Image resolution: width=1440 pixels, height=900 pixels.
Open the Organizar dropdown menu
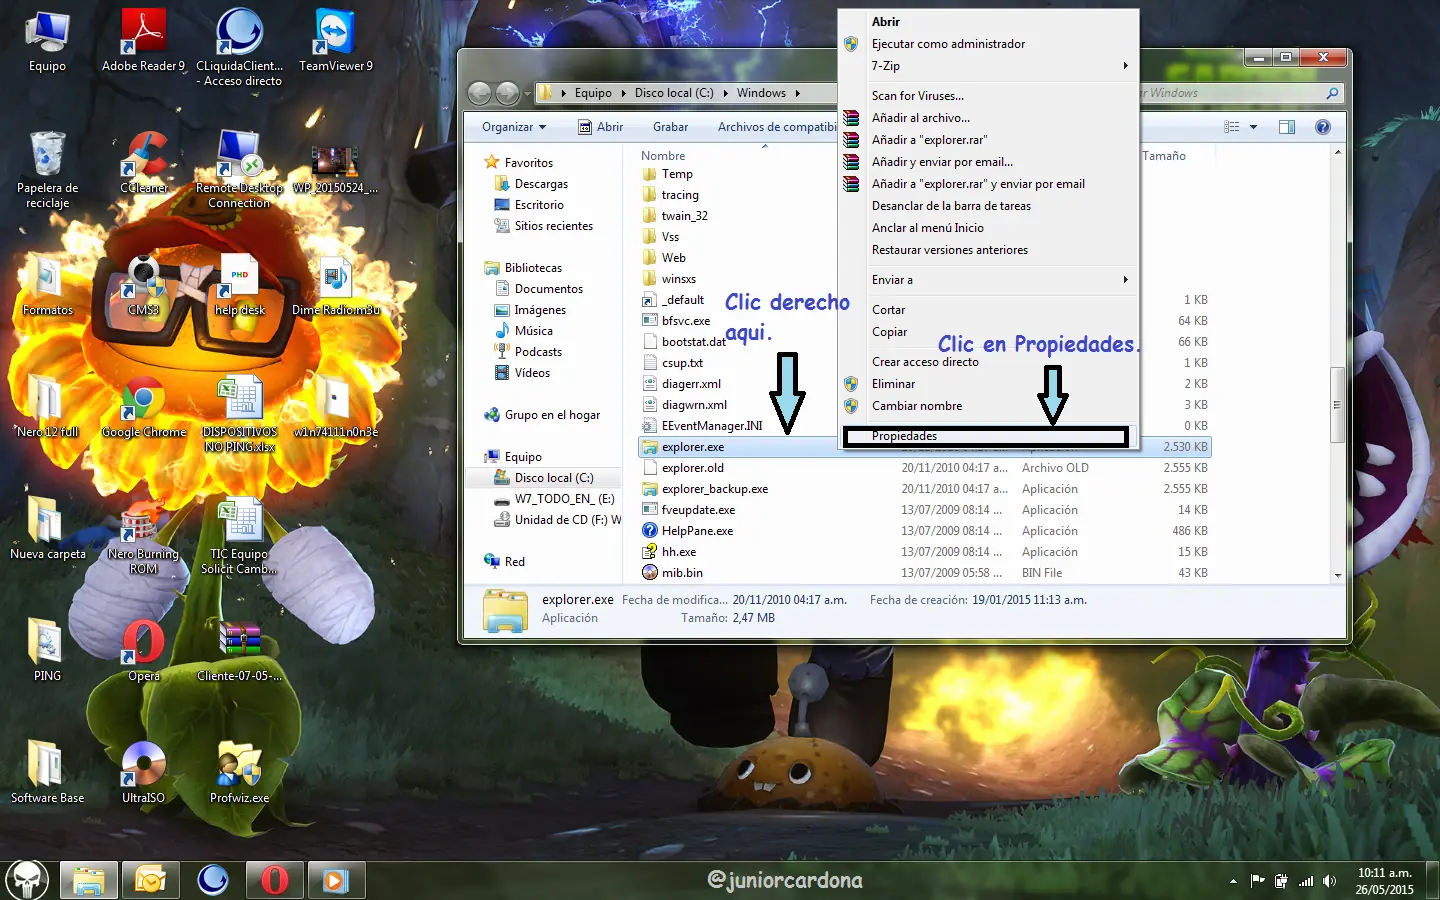(x=514, y=127)
